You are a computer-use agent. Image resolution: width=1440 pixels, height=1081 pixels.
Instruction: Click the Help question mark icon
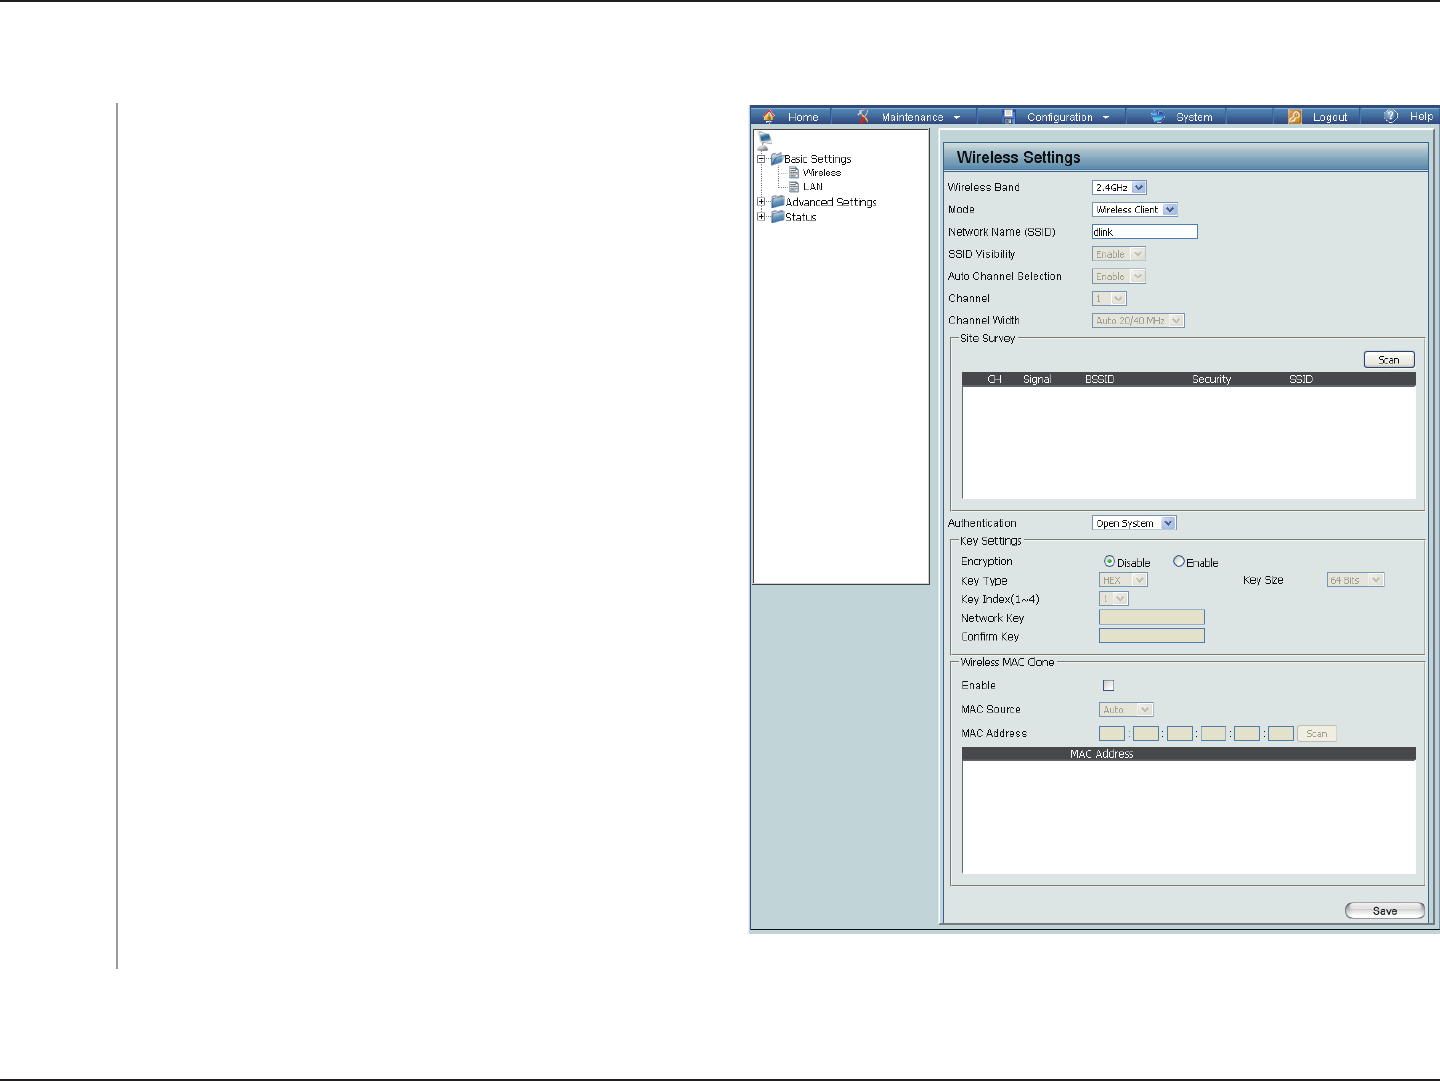(1390, 116)
